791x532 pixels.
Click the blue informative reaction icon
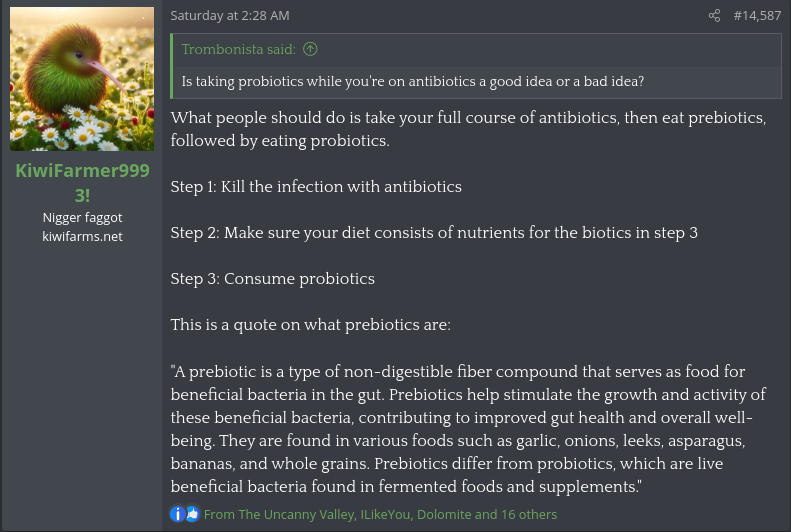[x=178, y=514]
